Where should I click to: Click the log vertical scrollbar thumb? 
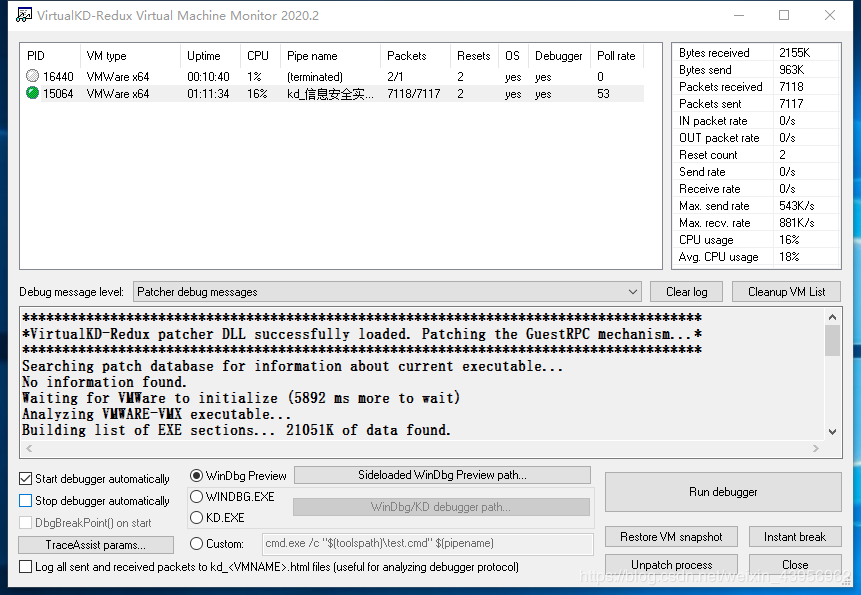point(832,340)
